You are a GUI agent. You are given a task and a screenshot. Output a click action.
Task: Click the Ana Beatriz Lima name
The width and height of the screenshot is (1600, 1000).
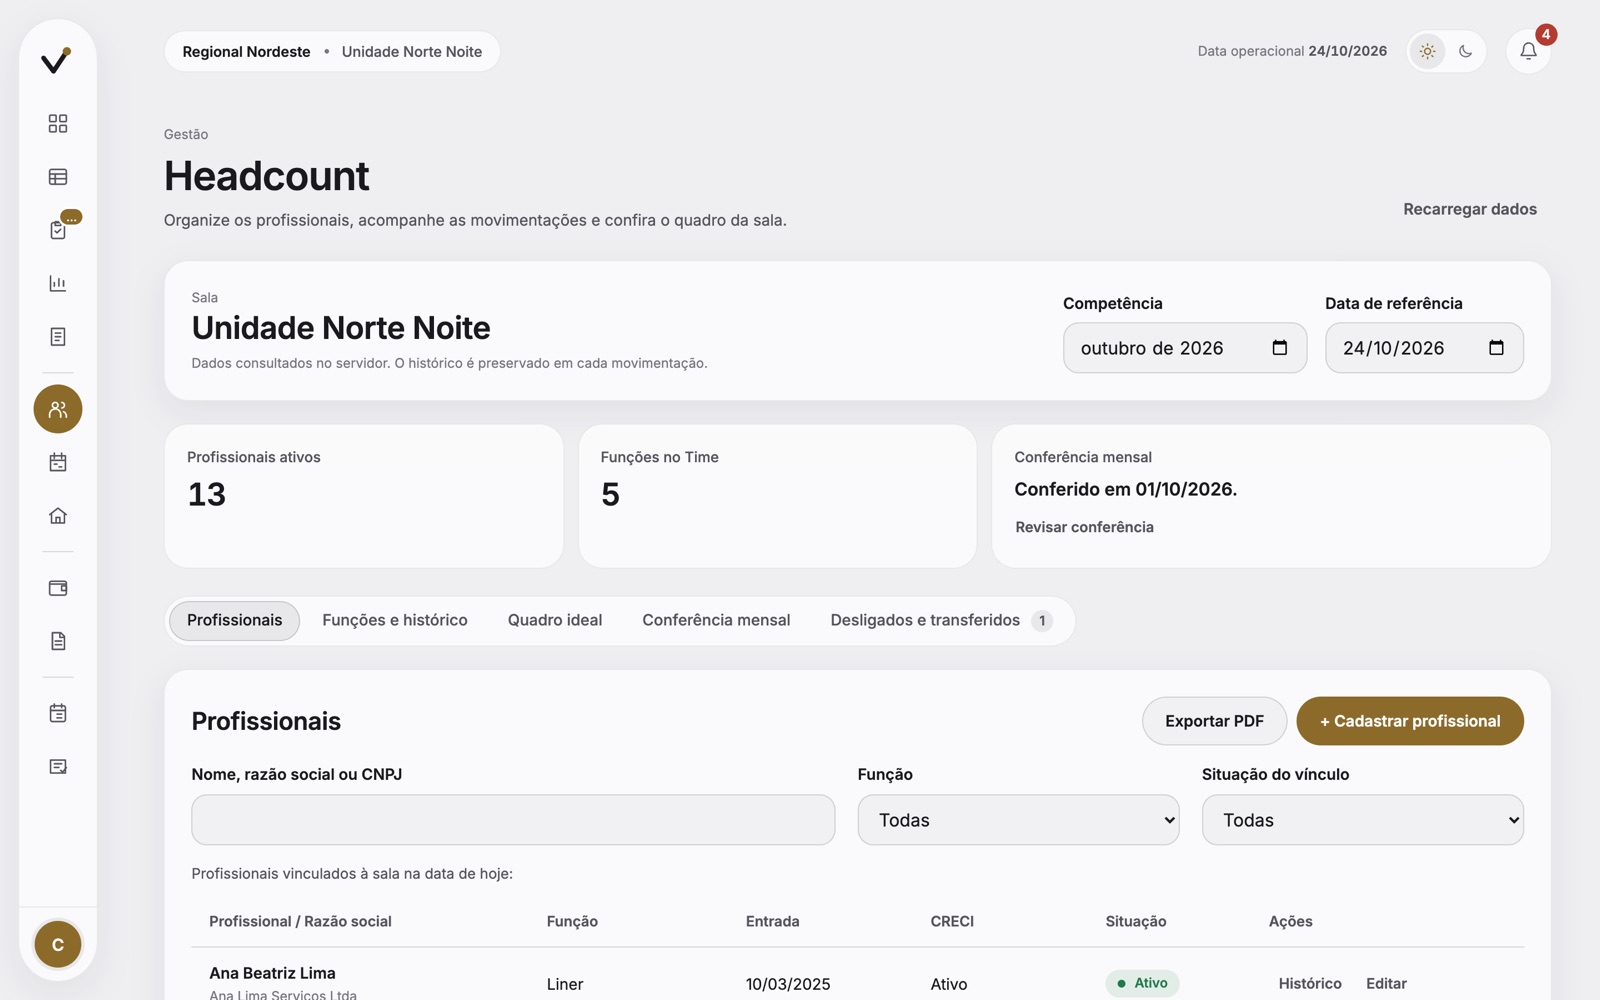point(272,973)
